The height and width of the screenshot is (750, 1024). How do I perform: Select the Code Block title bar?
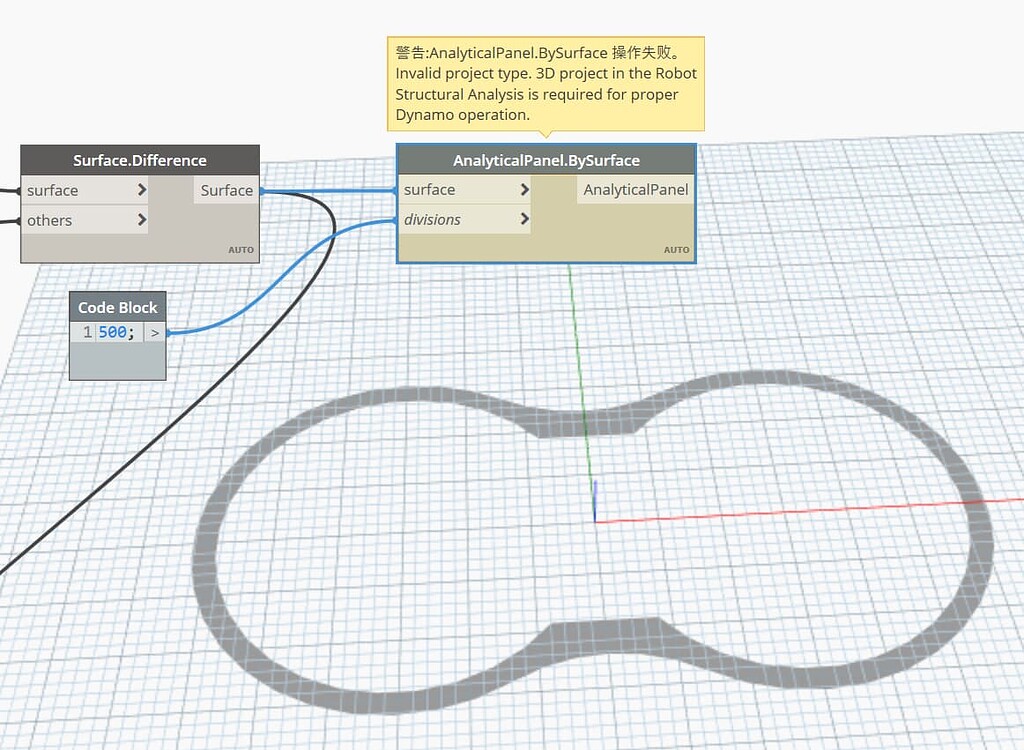(117, 307)
